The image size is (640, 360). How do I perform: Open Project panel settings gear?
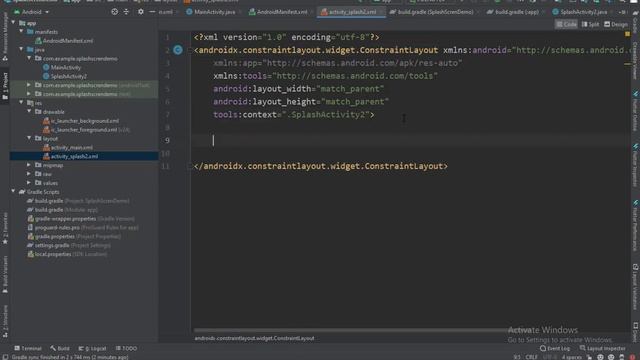point(140,12)
